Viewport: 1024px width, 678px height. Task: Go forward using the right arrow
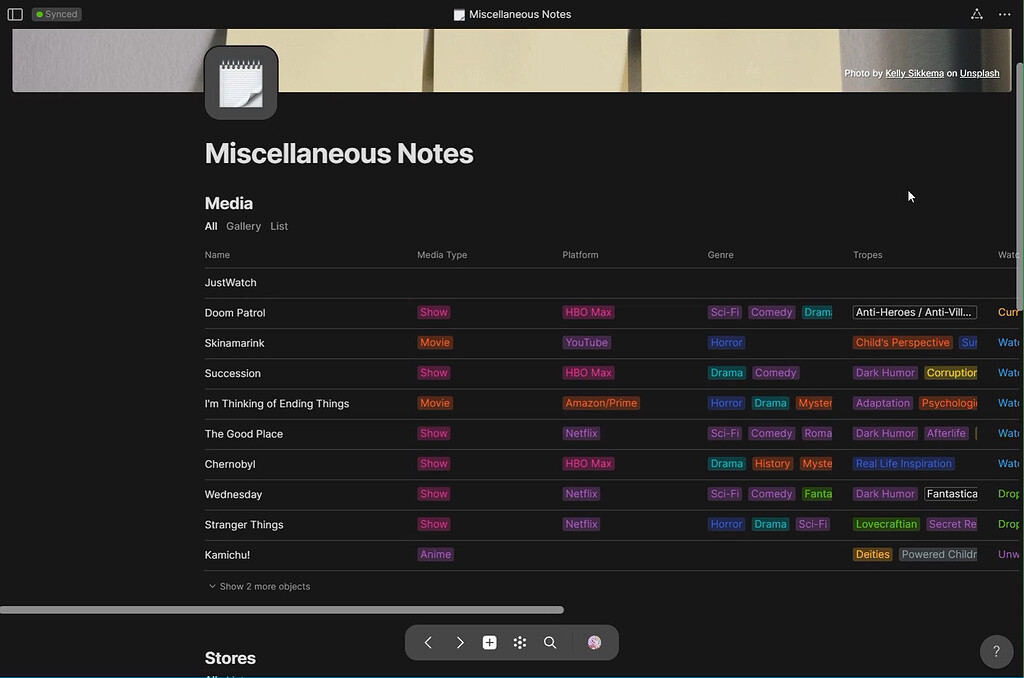click(459, 643)
